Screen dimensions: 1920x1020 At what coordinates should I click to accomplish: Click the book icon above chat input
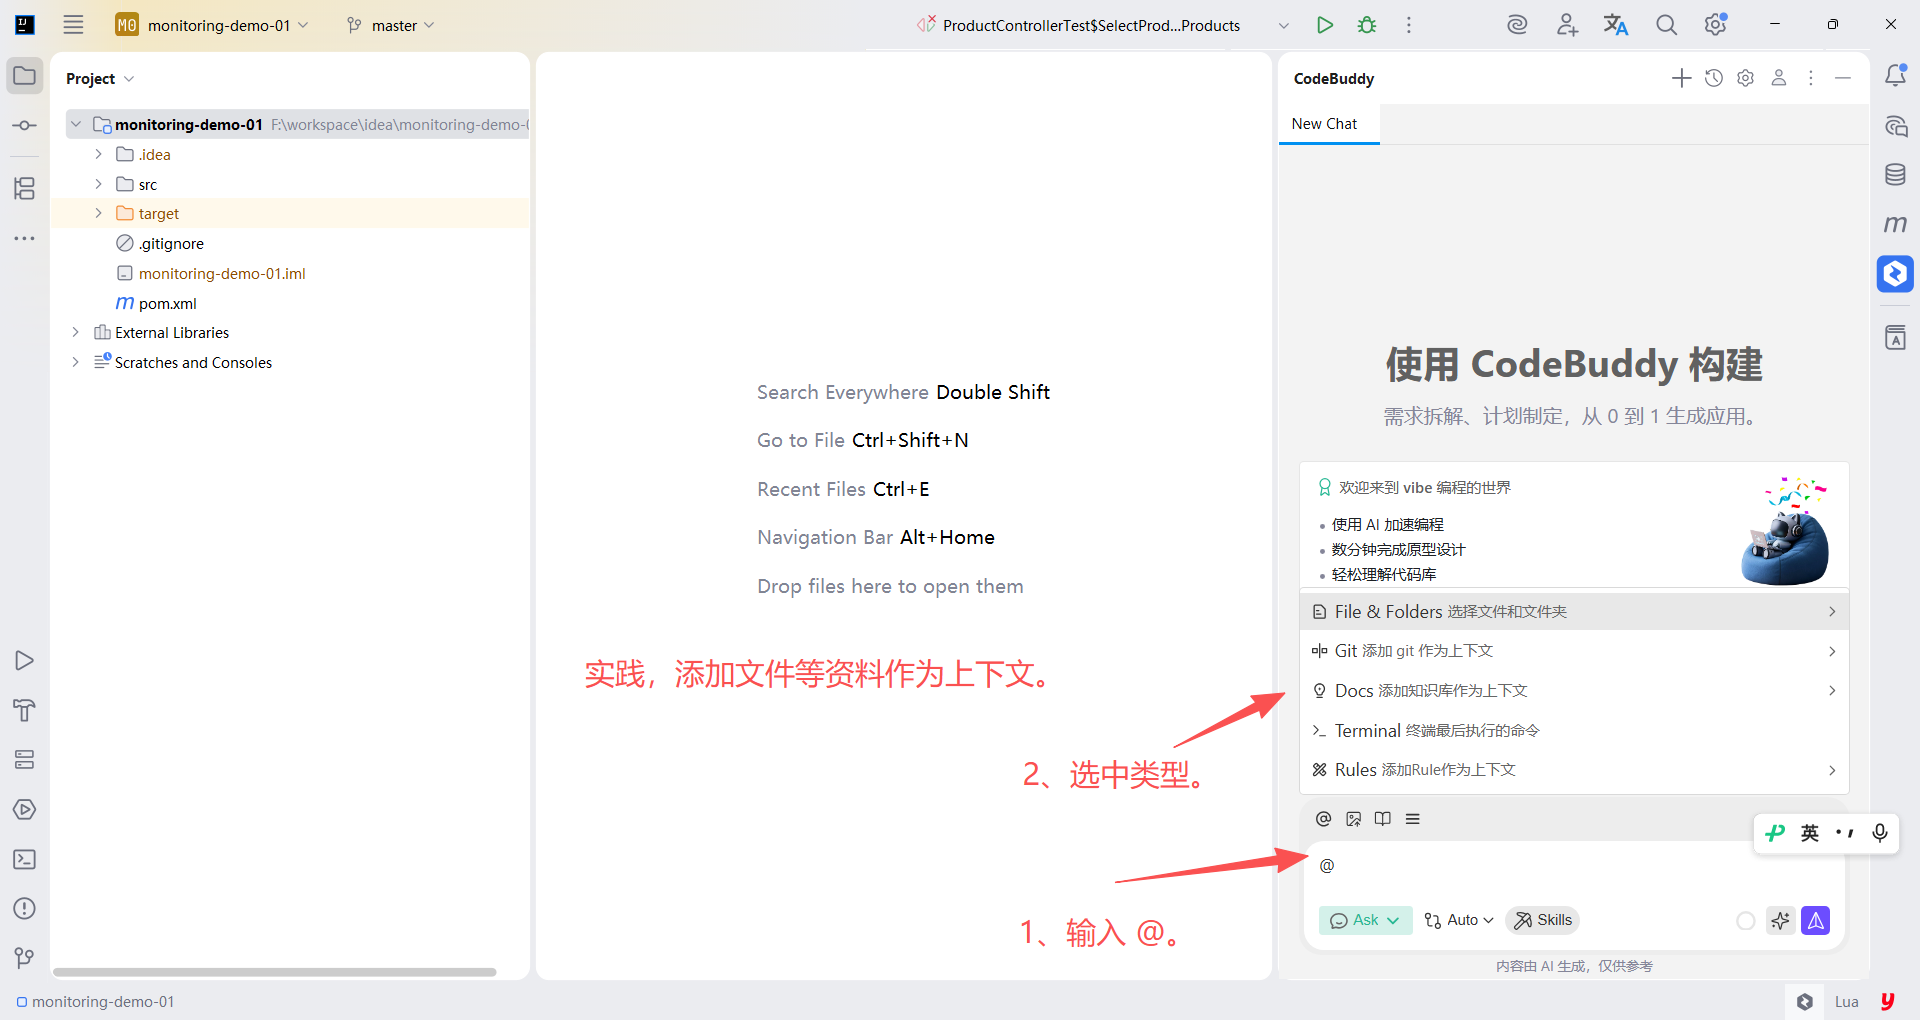click(1383, 819)
